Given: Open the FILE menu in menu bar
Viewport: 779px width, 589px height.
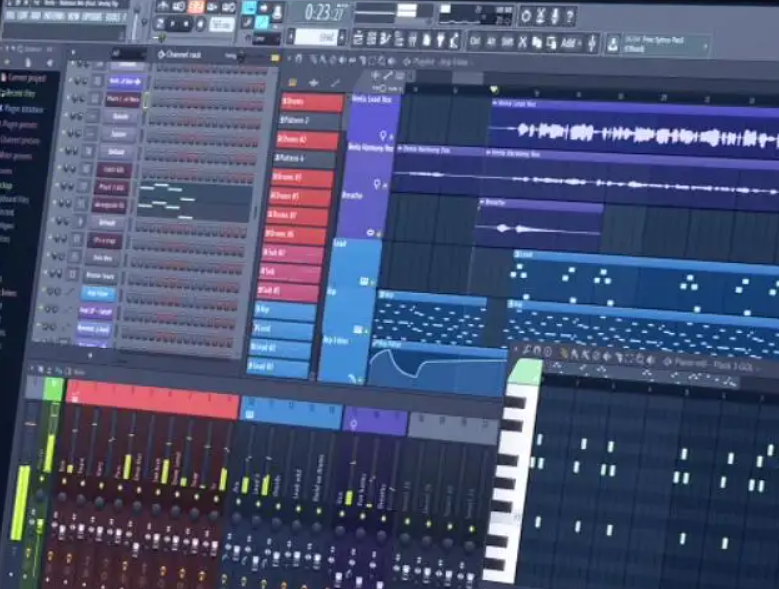Looking at the screenshot, I should tap(9, 16).
